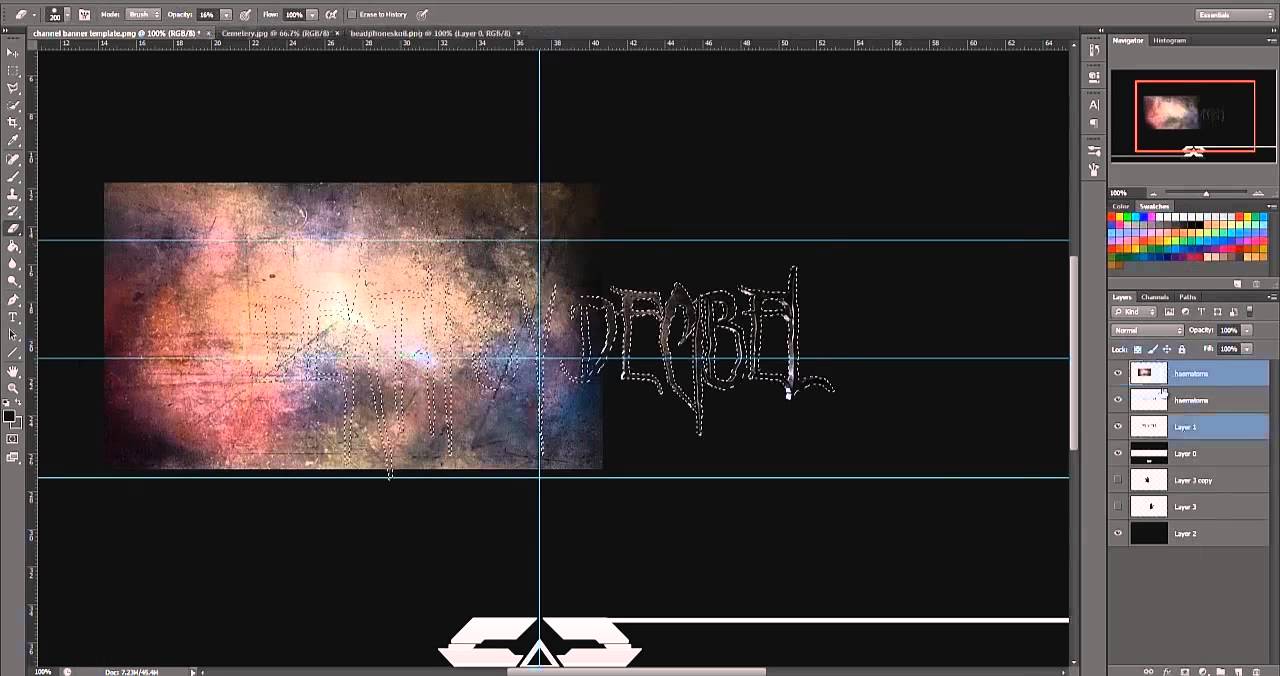Switch to the Histogram tab

(x=1169, y=41)
